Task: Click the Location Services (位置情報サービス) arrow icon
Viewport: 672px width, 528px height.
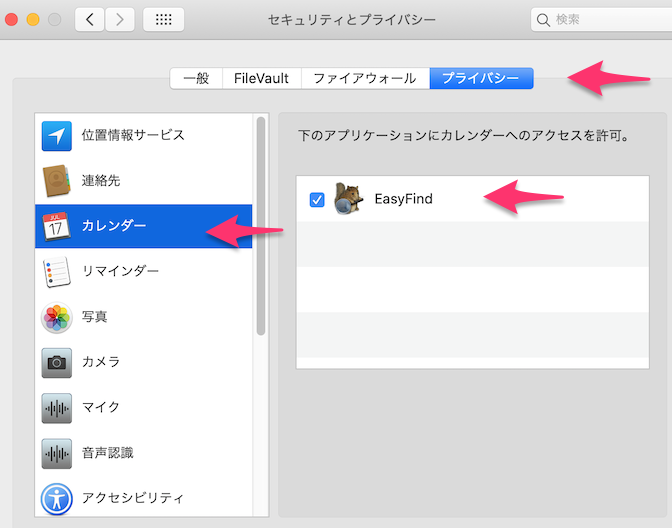Action: pos(57,136)
